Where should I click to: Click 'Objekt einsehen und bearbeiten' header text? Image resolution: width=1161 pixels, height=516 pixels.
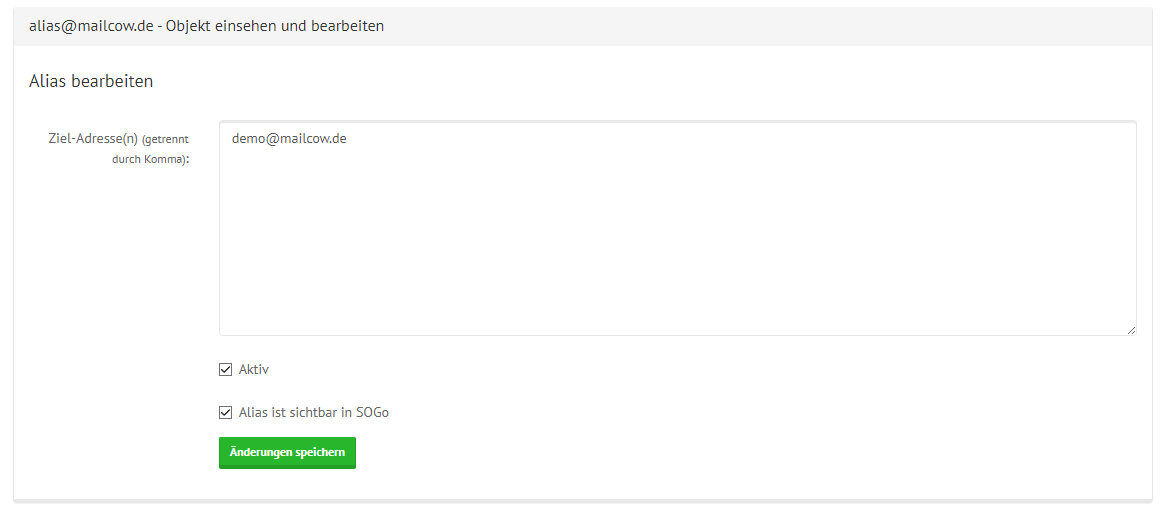pos(275,26)
